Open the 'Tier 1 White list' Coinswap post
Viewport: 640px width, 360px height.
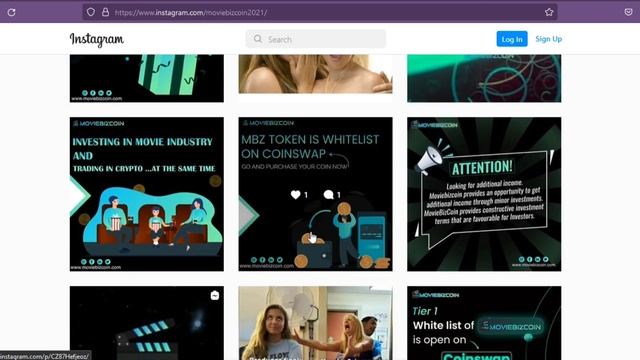tap(484, 323)
